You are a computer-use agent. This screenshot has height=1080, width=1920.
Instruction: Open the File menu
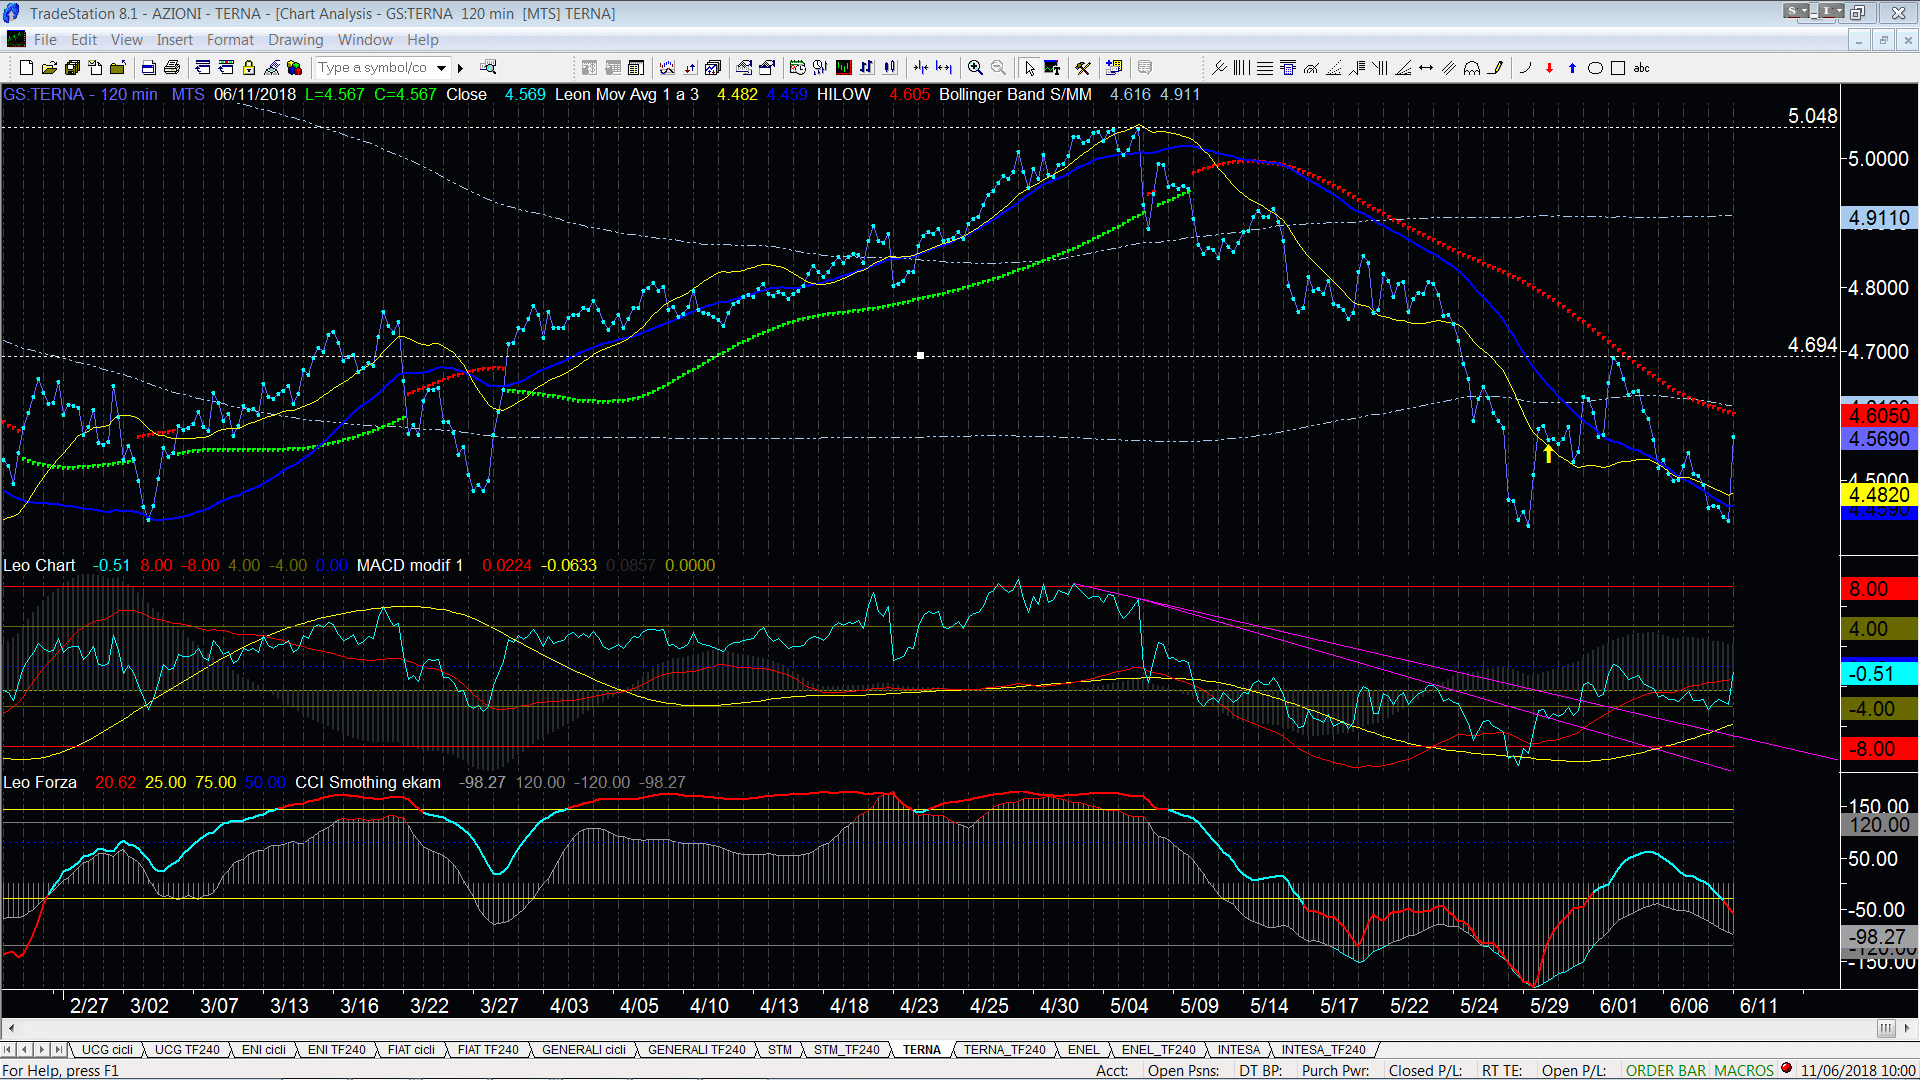pyautogui.click(x=45, y=40)
